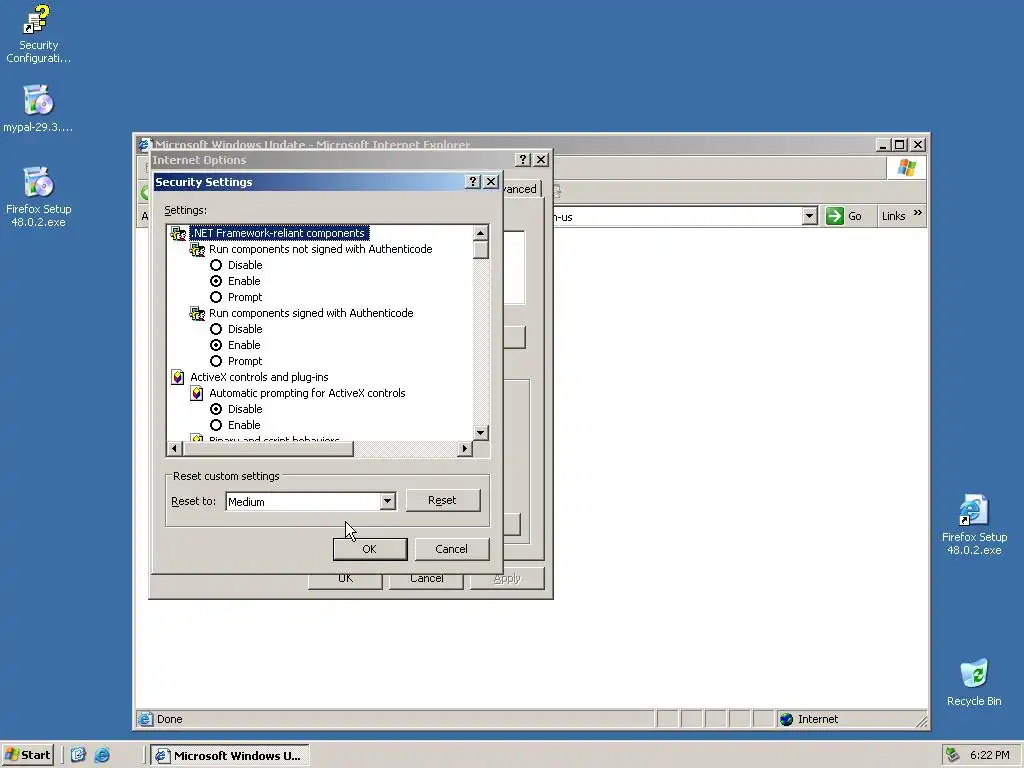Expand the Links toolbar chevron
Viewport: 1024px width, 768px height.
pyautogui.click(x=918, y=213)
